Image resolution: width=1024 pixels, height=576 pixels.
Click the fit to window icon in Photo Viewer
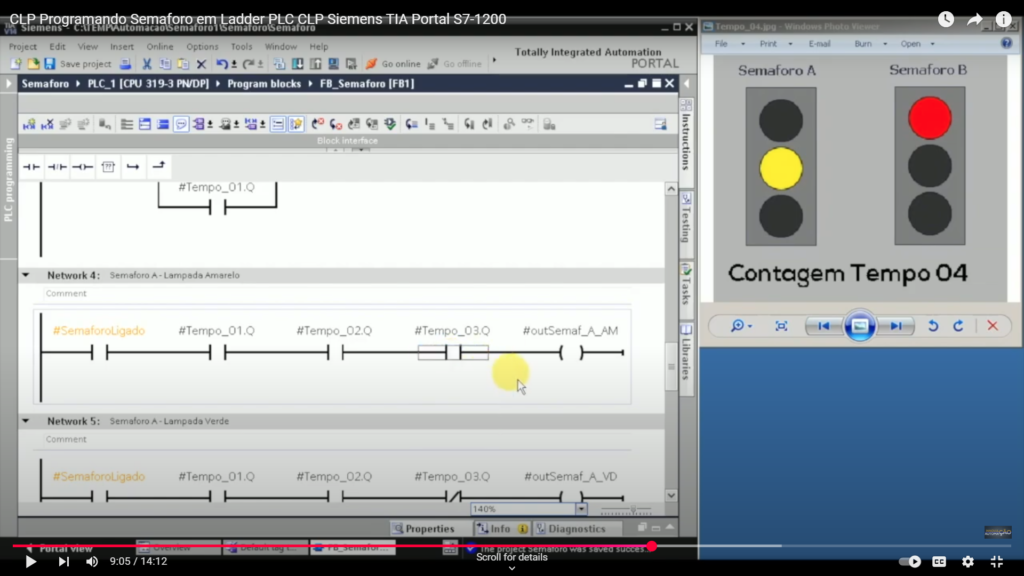(x=781, y=326)
